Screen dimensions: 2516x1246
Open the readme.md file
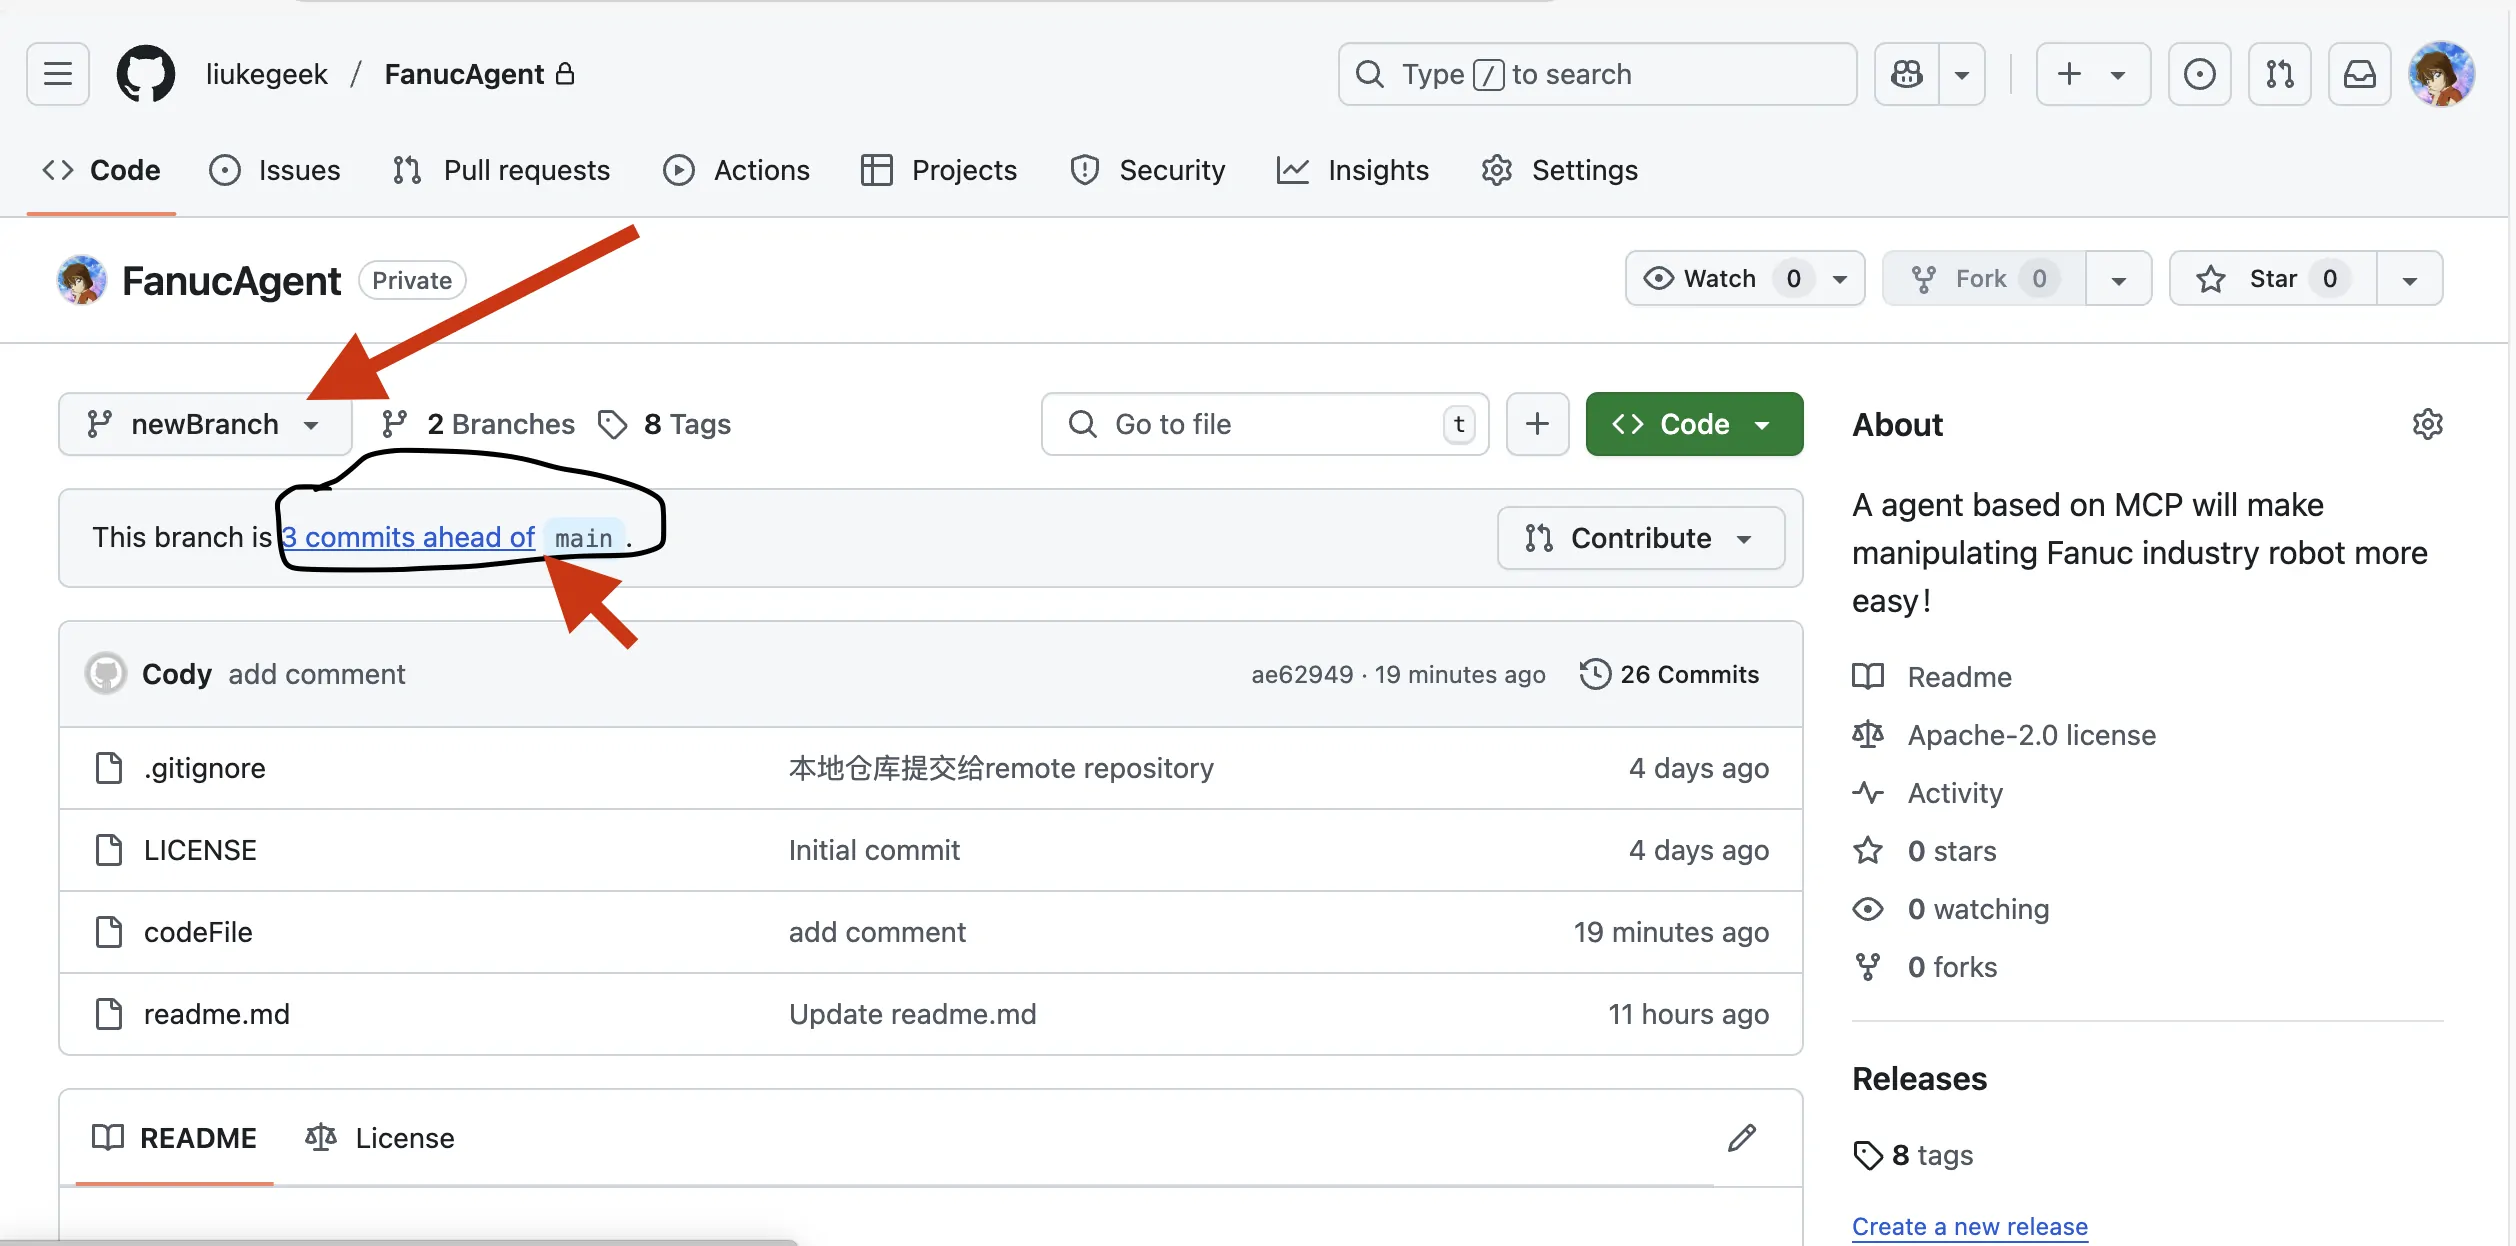tap(217, 1014)
